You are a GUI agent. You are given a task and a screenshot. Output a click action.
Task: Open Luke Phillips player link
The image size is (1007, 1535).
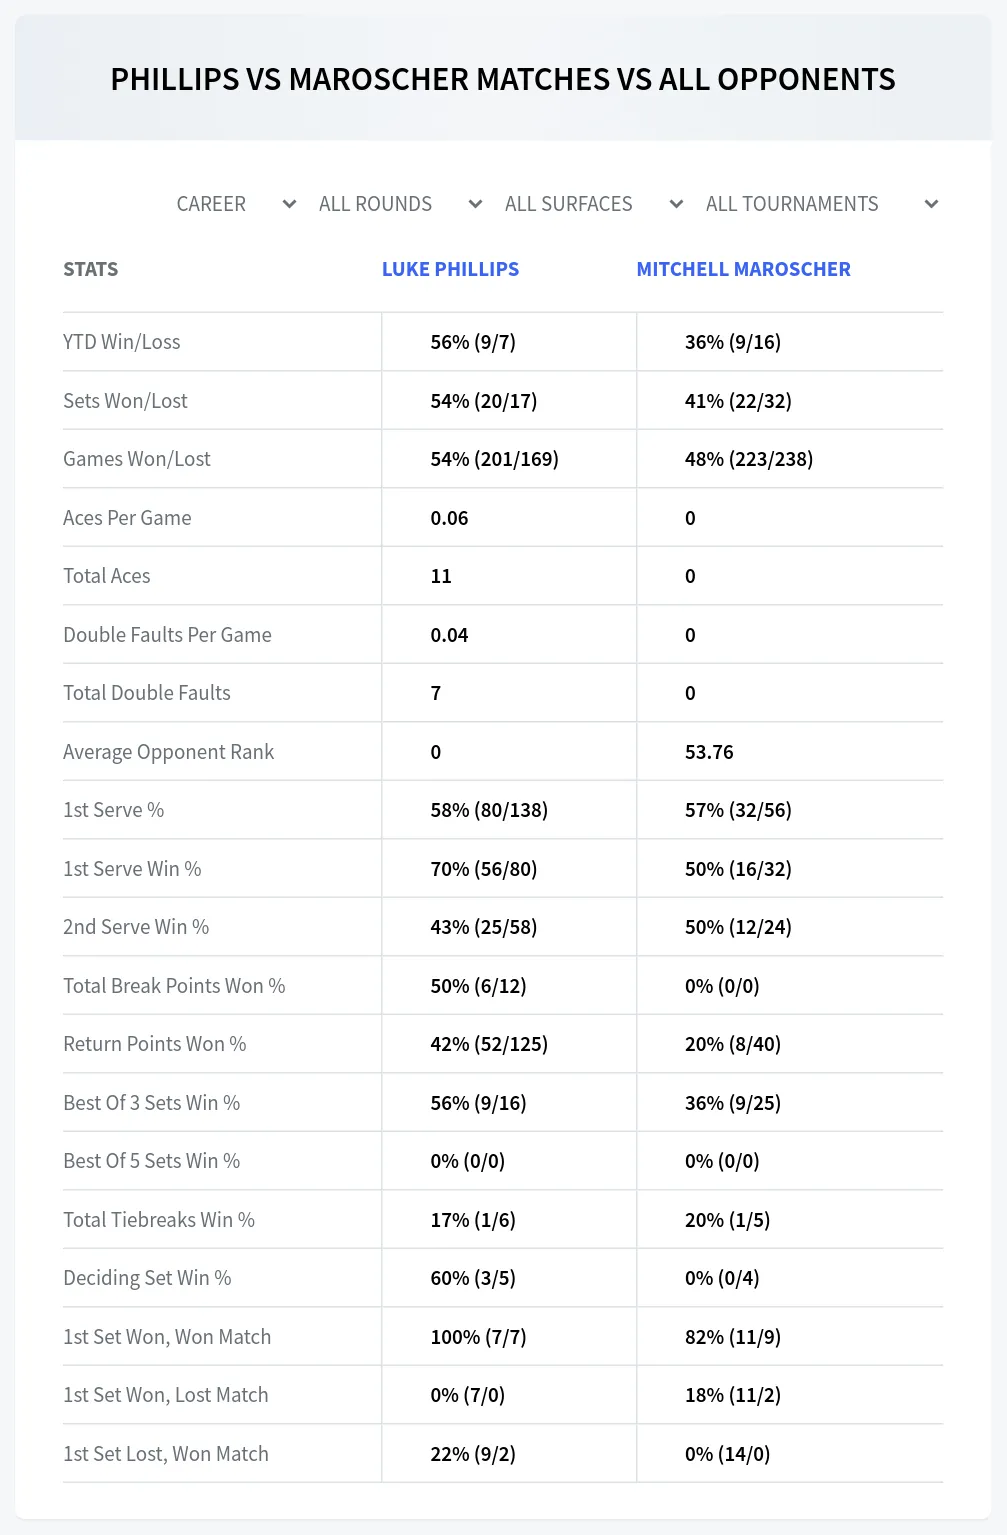click(450, 269)
